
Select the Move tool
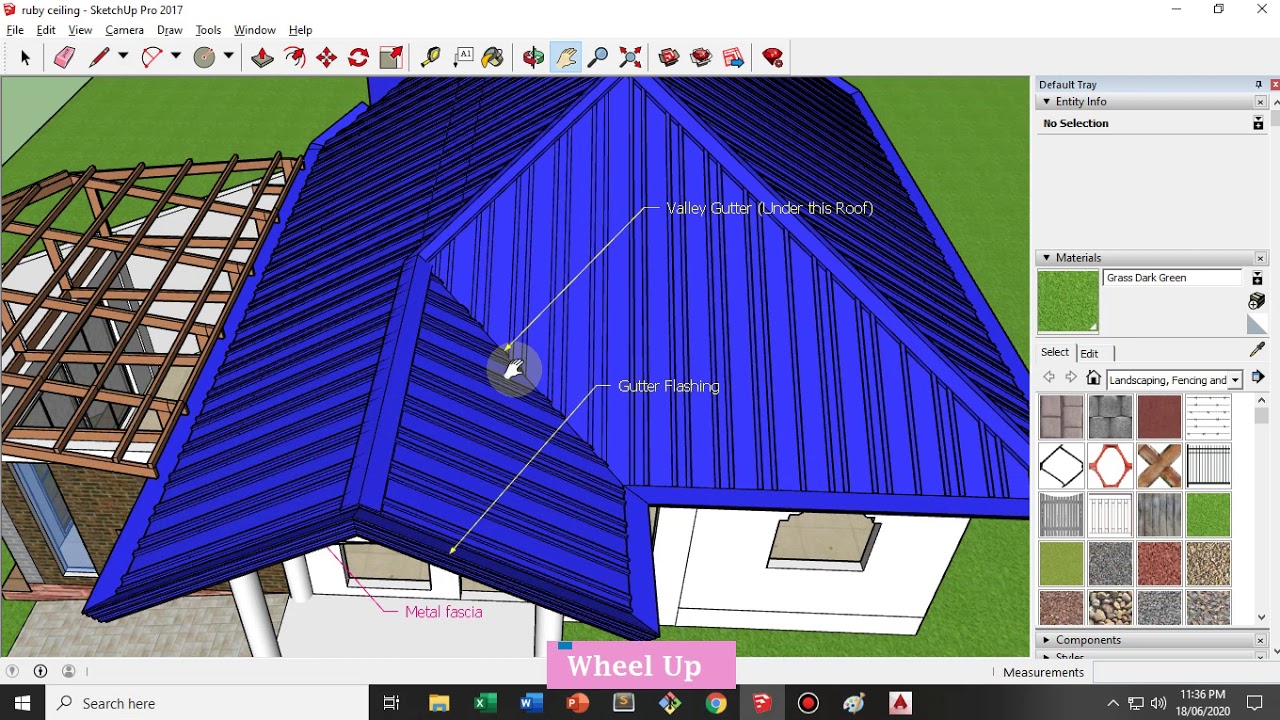326,58
